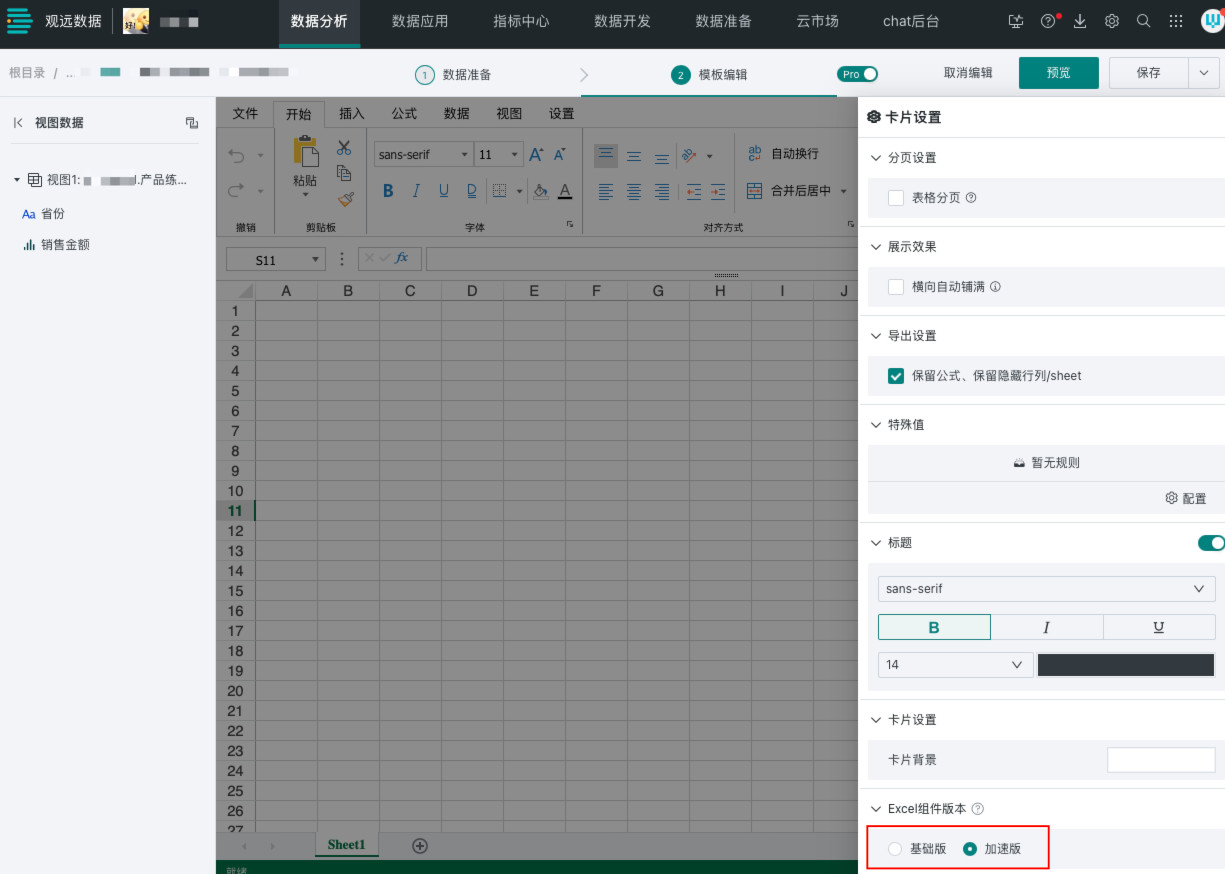Toggle the Pro switch
The width and height of the screenshot is (1225, 874).
tap(858, 74)
